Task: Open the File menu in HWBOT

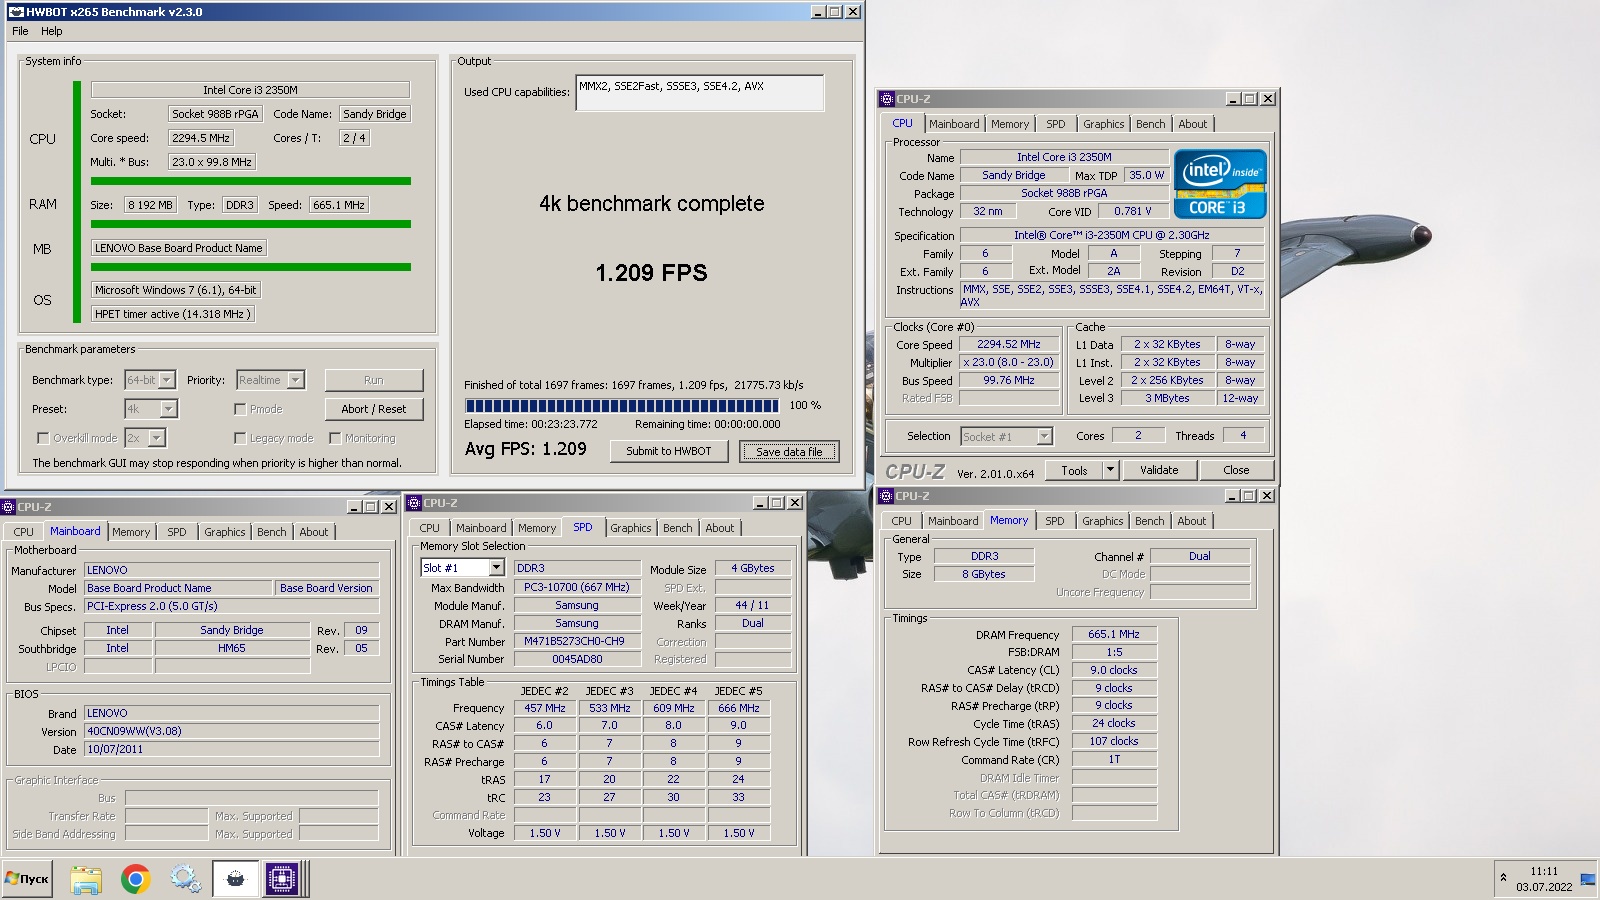Action: [20, 31]
